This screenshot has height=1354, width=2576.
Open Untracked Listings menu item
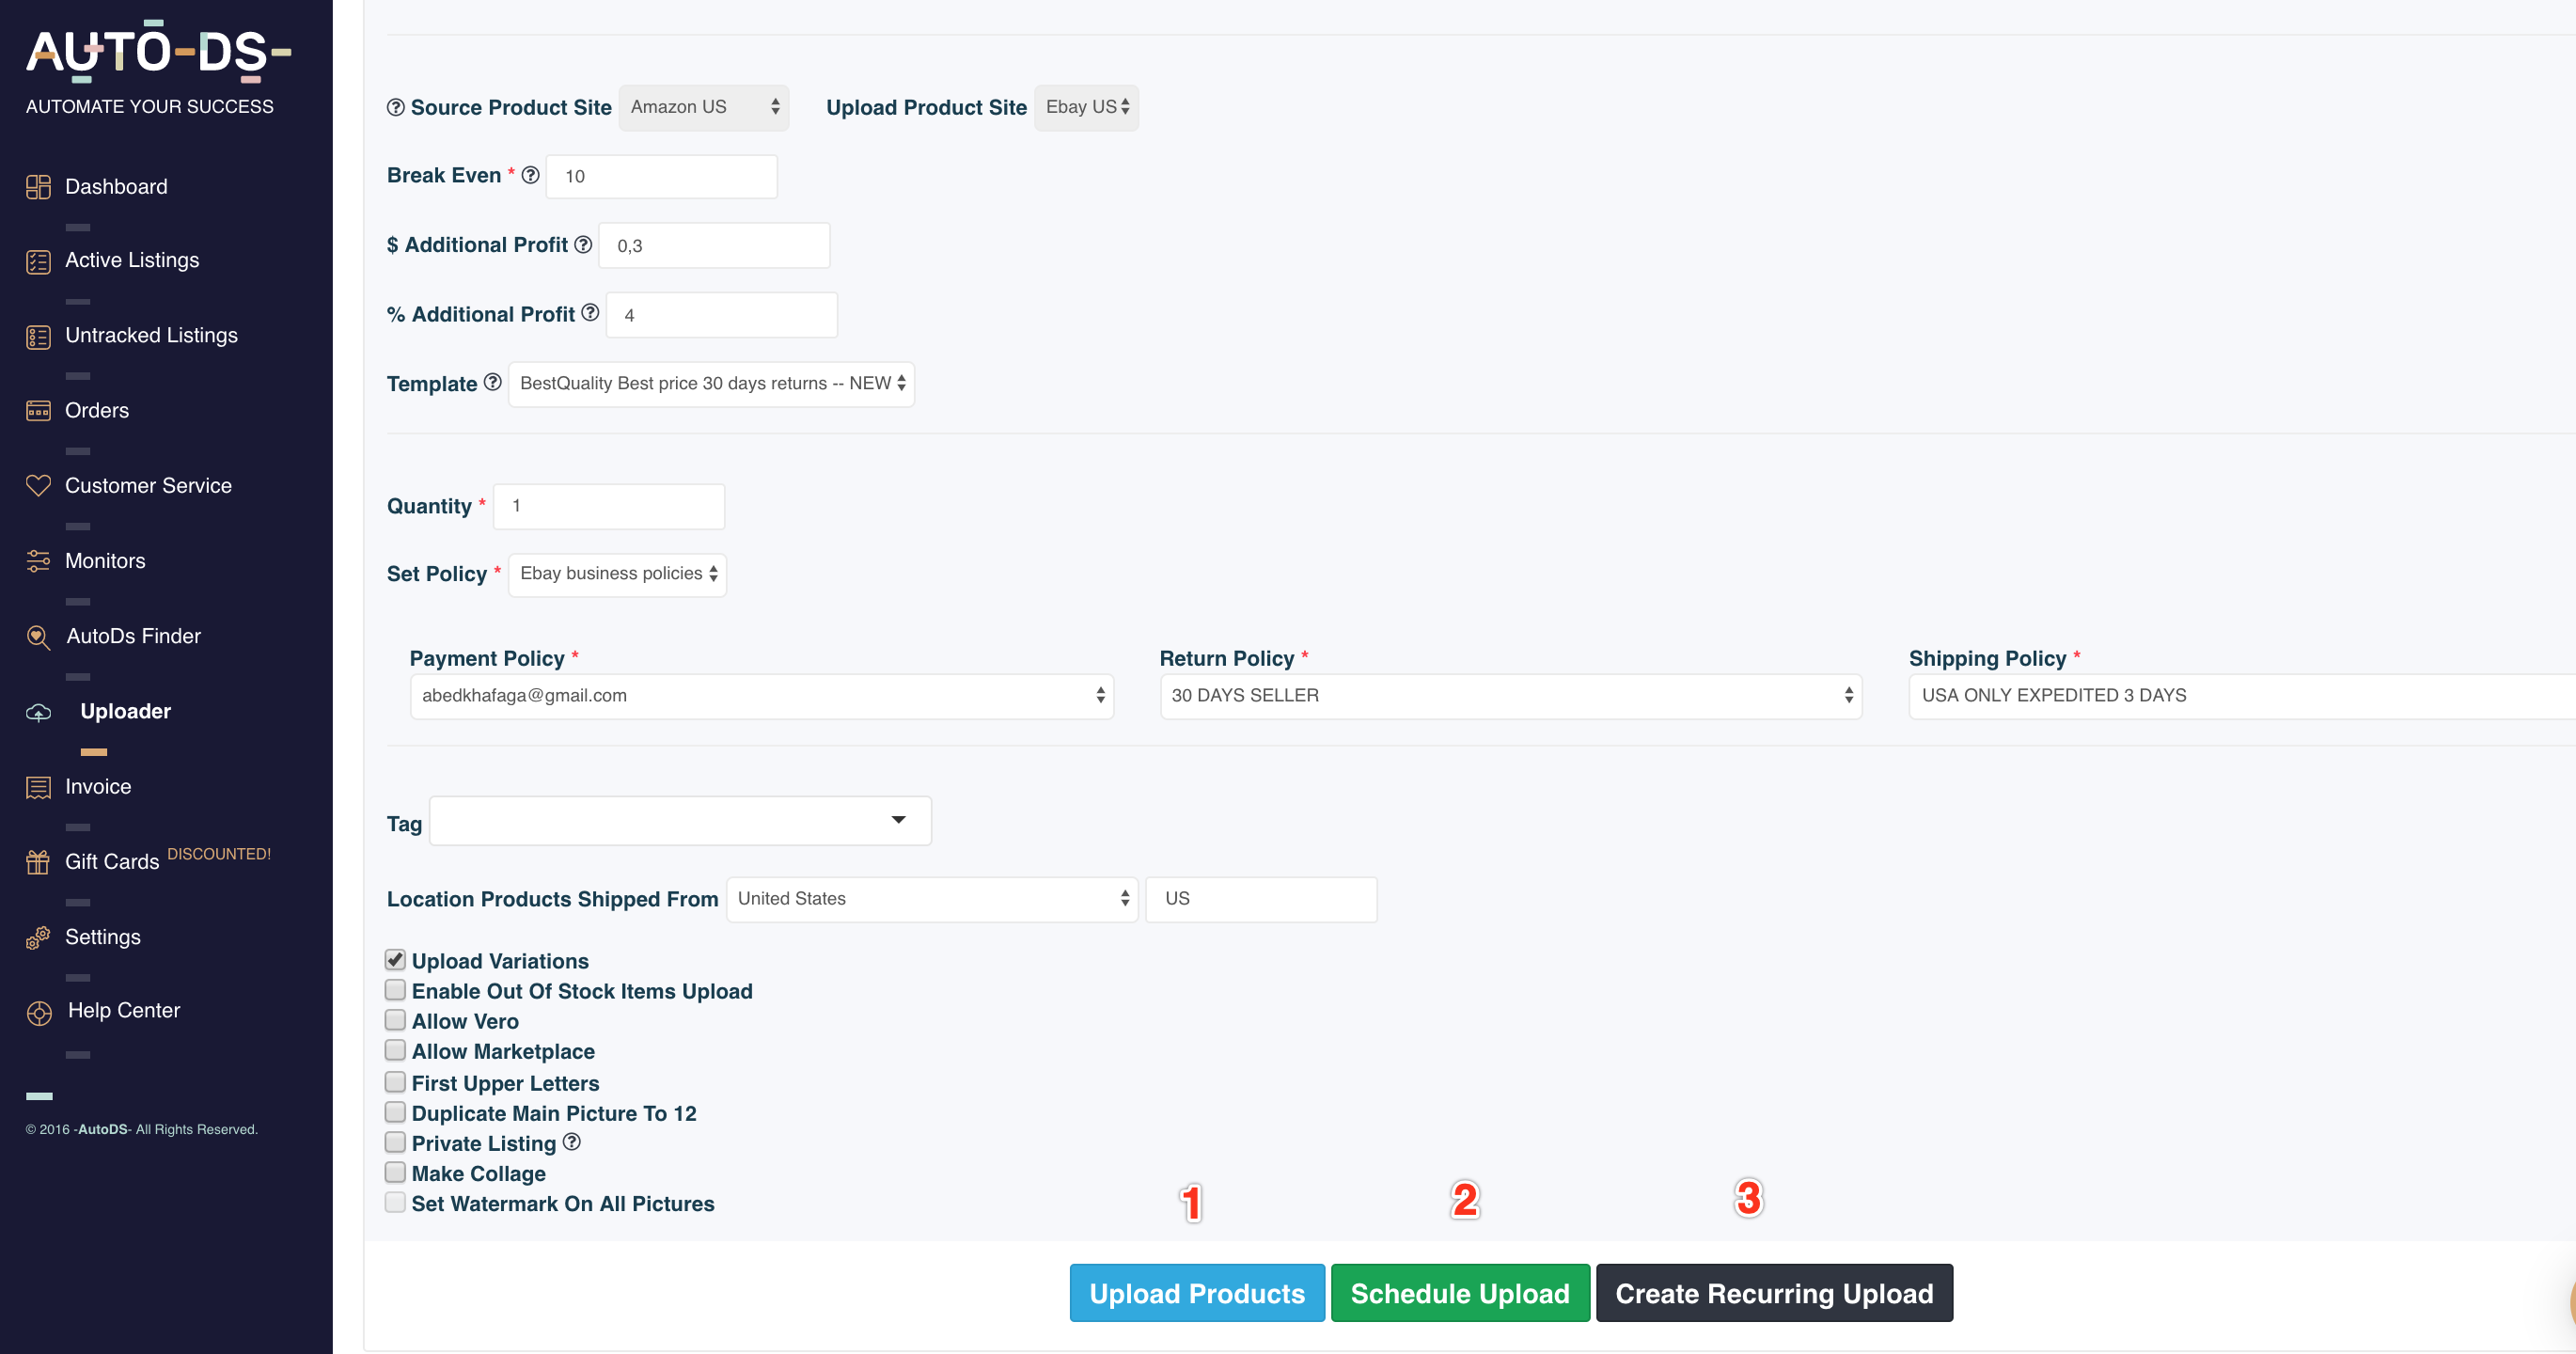[151, 335]
